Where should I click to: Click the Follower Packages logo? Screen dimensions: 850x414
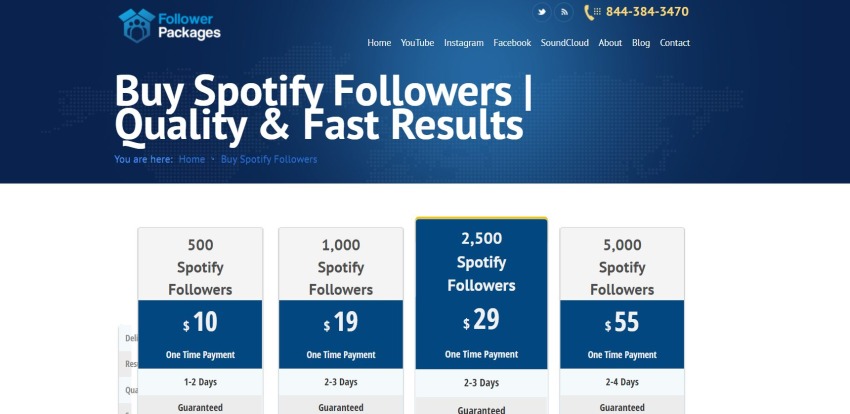coord(170,25)
